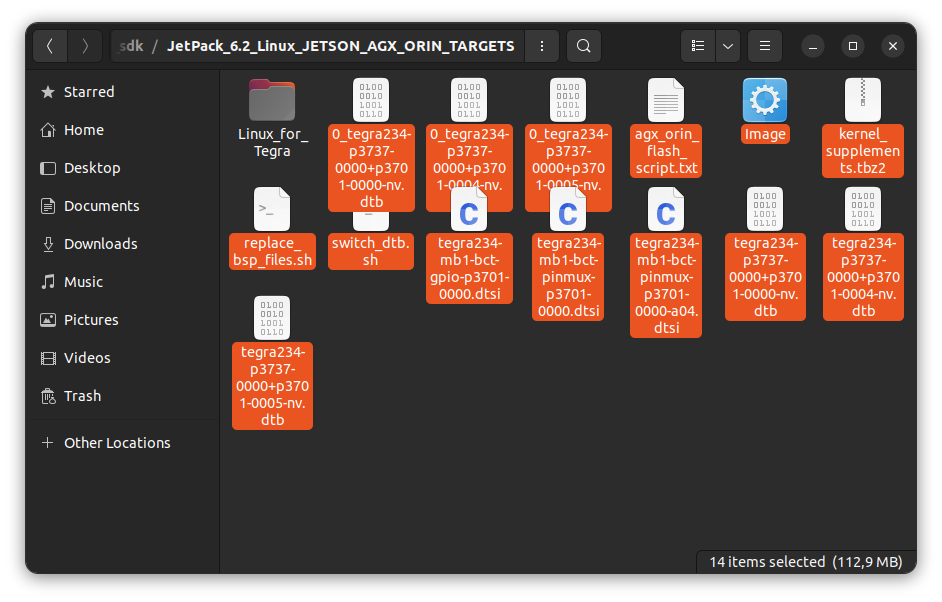
Task: Click the JetPack_6.2_Linux_JETSON_AGX_ORIN_TARGETS path segment
Action: point(341,46)
